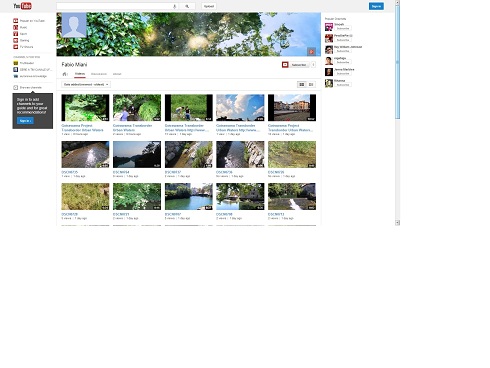490x368 pixels.
Task: Click the microphone icon in search bar
Action: point(174,6)
